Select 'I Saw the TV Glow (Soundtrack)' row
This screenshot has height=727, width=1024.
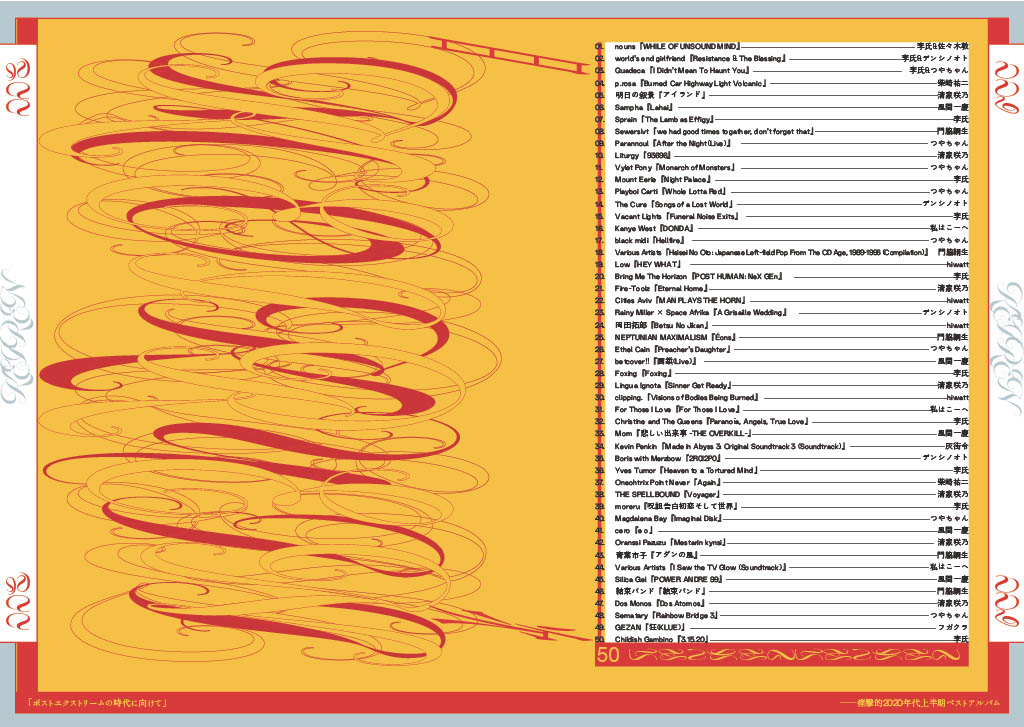pos(782,567)
